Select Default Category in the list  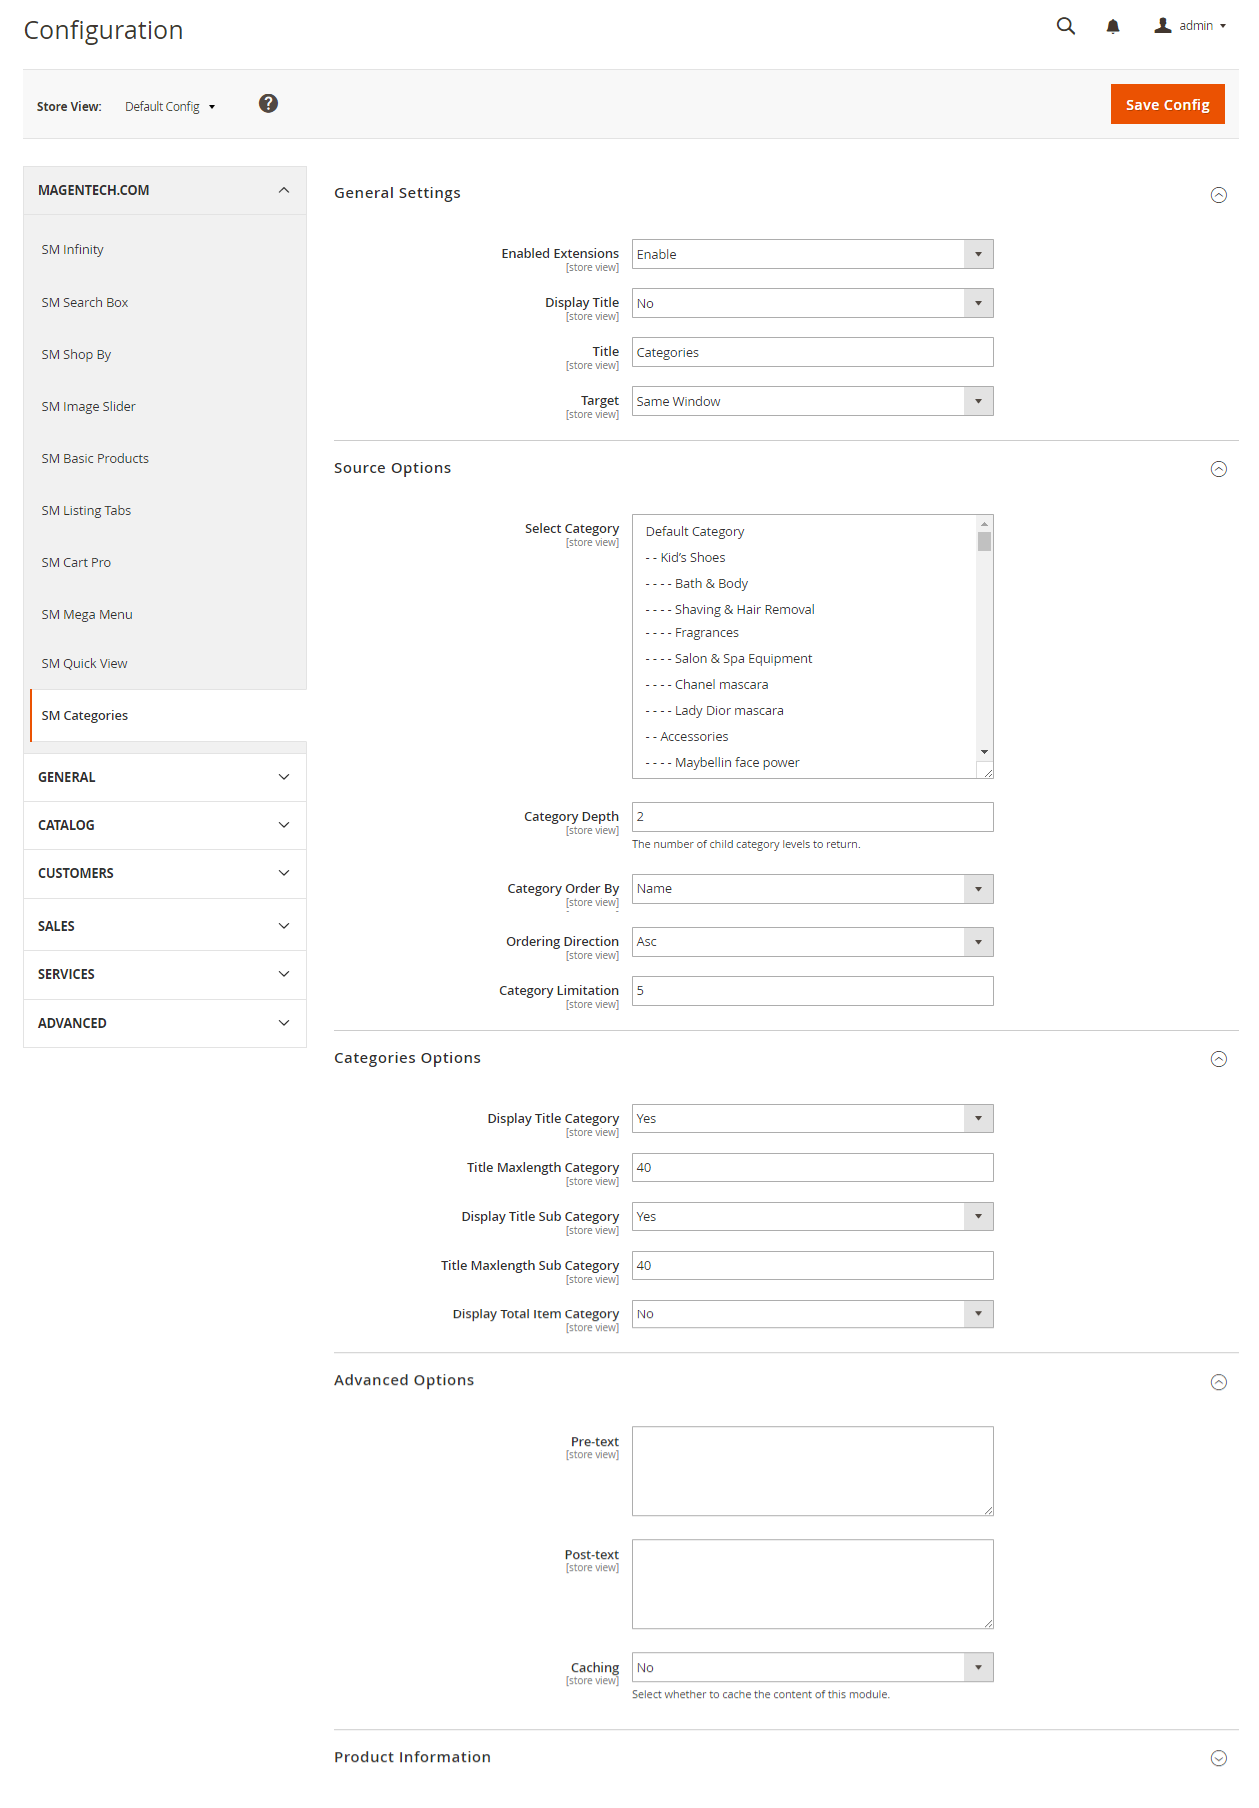pyautogui.click(x=695, y=532)
